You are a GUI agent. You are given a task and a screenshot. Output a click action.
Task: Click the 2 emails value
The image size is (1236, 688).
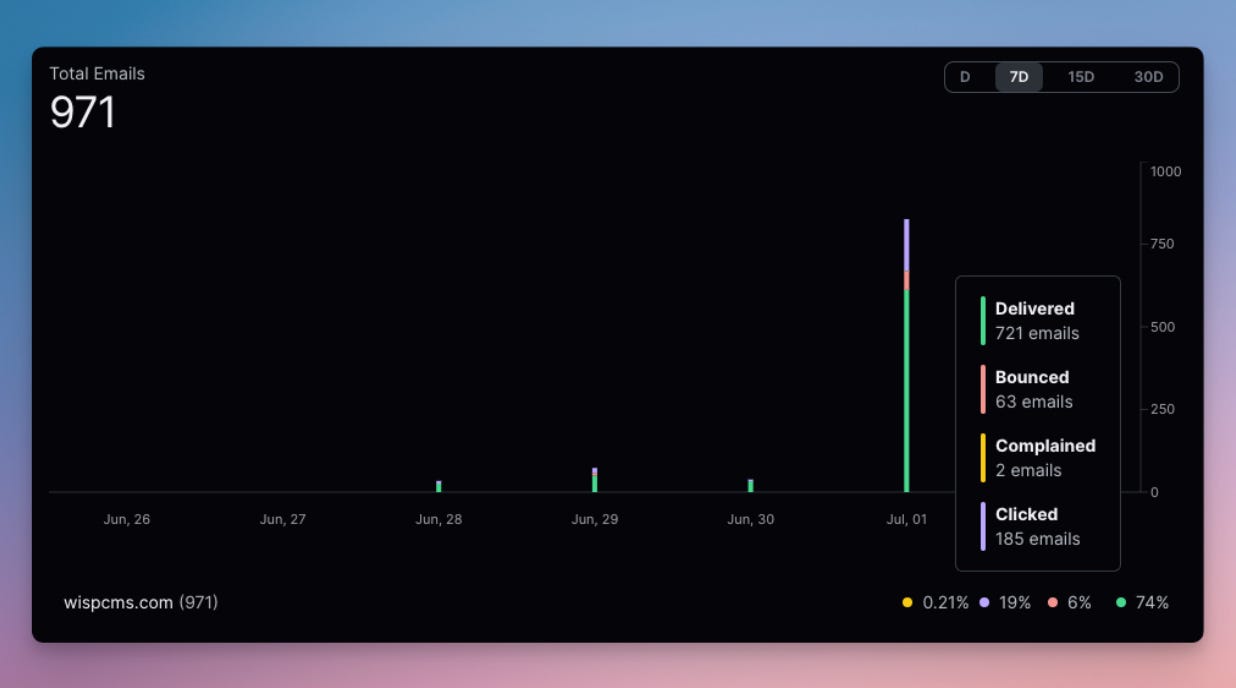[x=1029, y=470]
